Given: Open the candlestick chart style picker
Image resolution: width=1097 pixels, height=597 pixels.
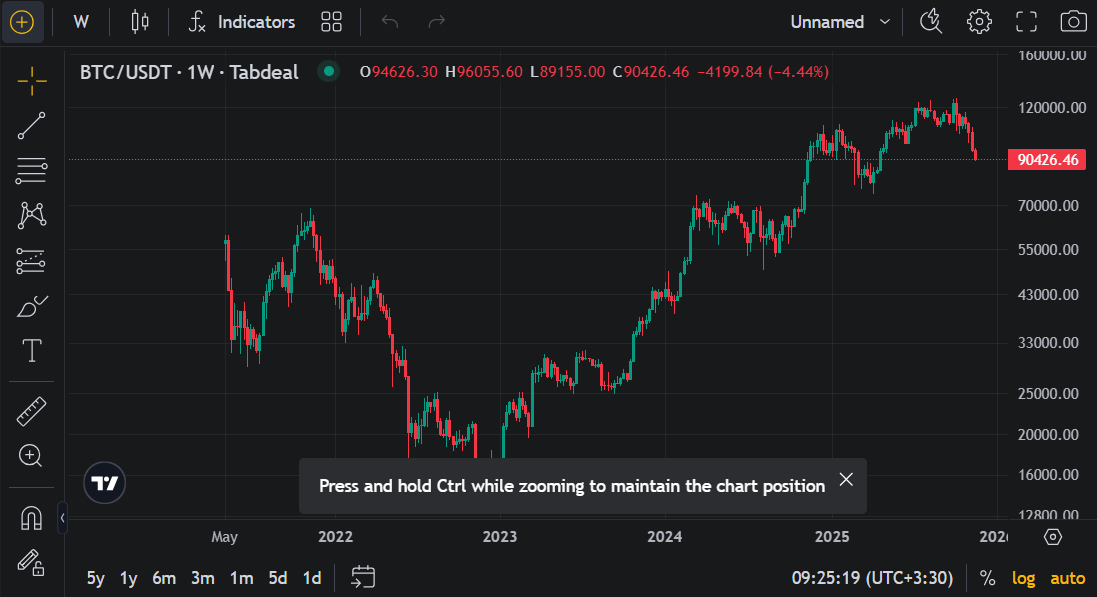Looking at the screenshot, I should tap(140, 22).
